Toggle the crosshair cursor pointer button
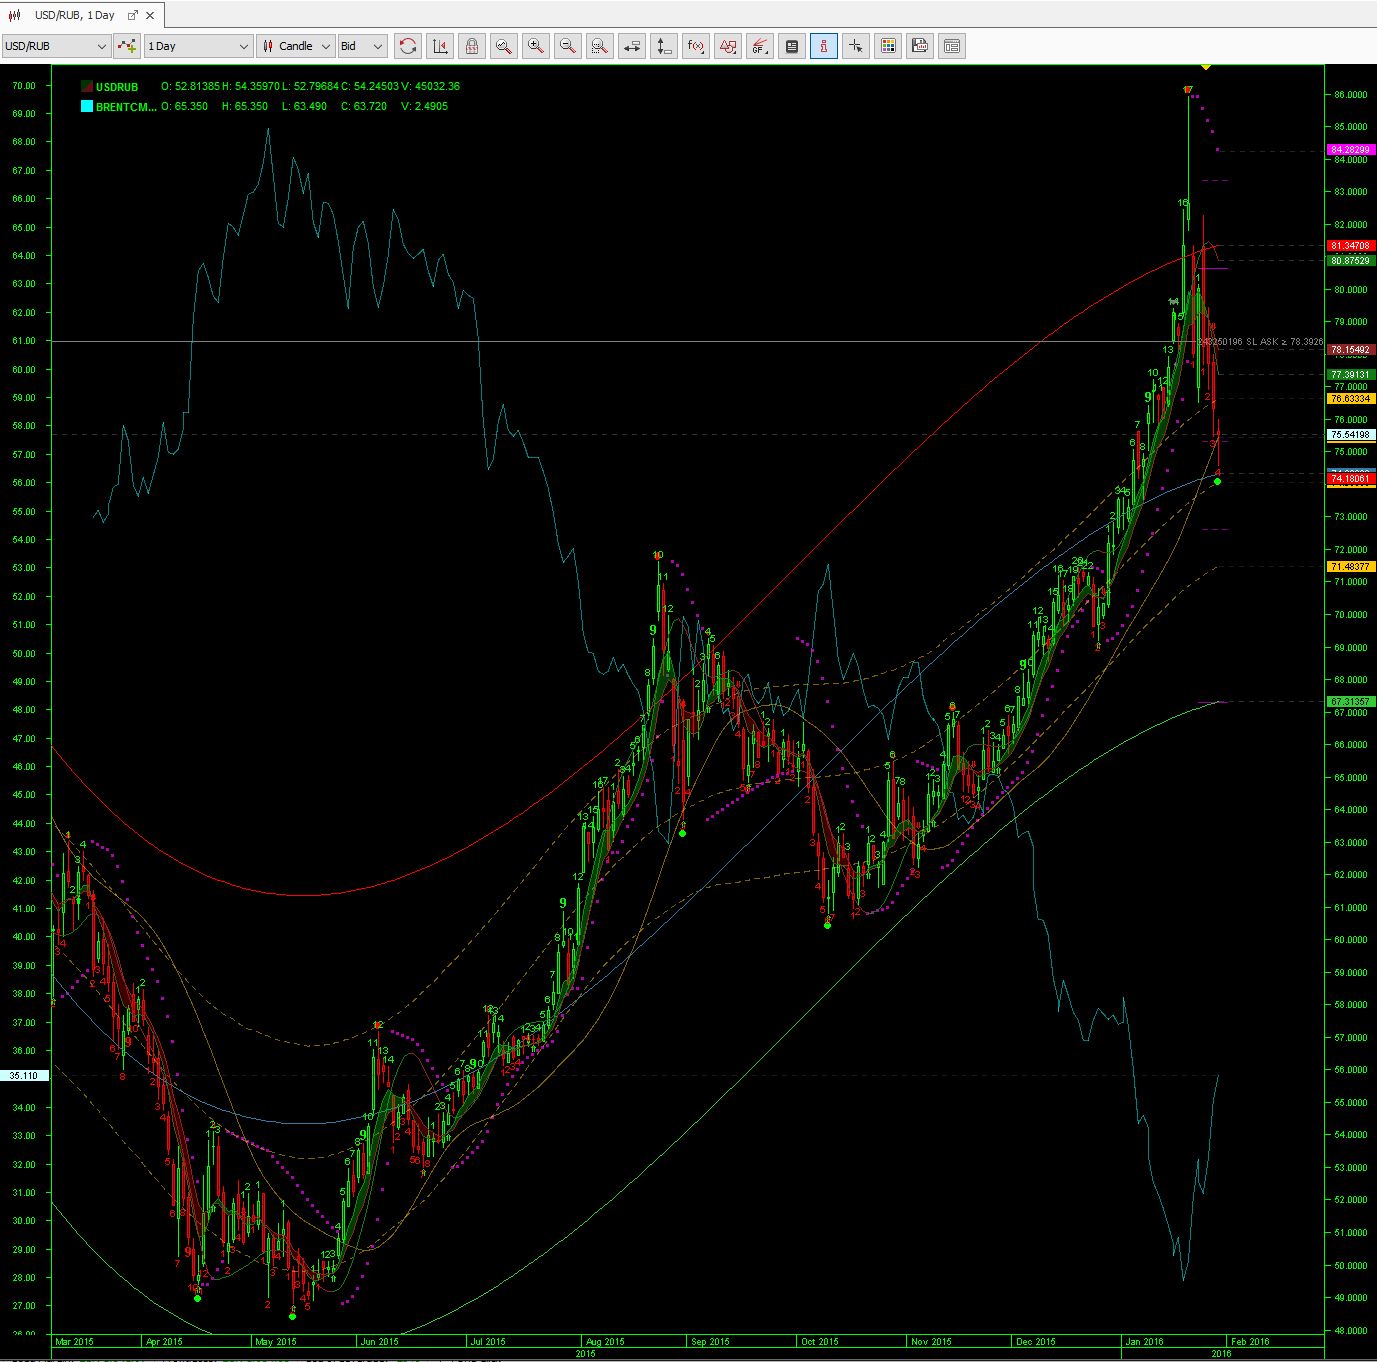Image resolution: width=1377 pixels, height=1362 pixels. (x=856, y=46)
